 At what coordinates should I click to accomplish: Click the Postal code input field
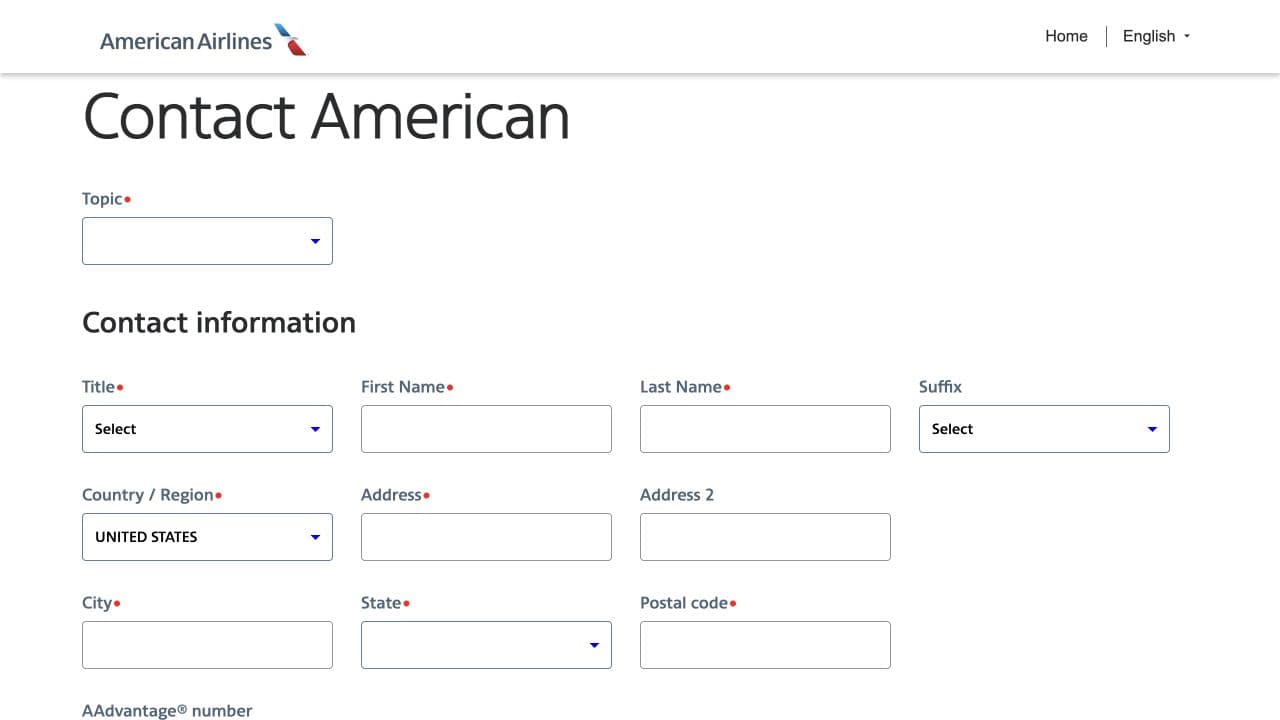click(x=765, y=645)
